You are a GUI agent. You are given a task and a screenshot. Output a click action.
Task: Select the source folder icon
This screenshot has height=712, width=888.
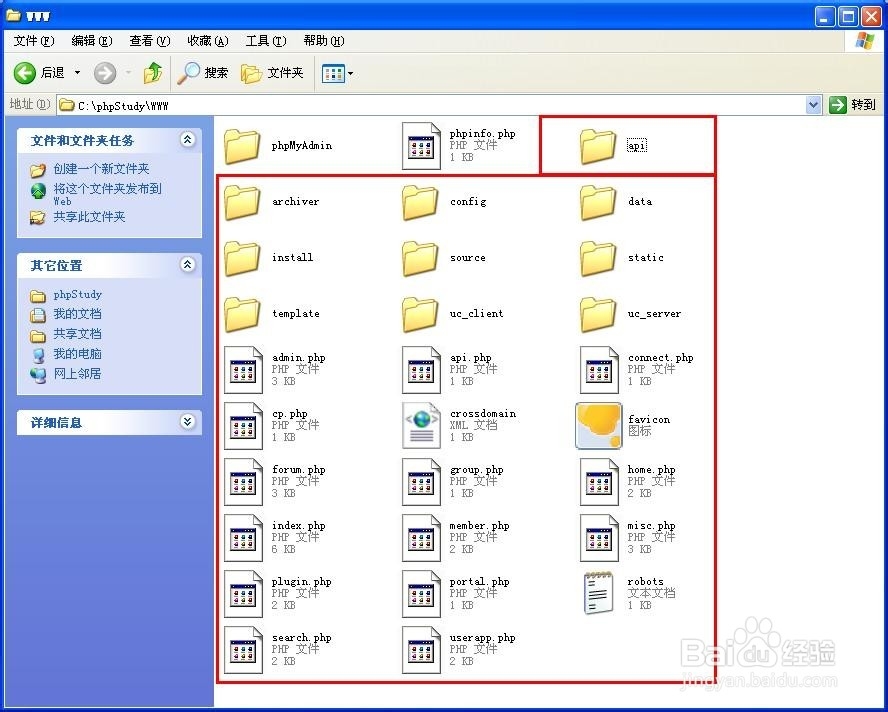pos(420,258)
